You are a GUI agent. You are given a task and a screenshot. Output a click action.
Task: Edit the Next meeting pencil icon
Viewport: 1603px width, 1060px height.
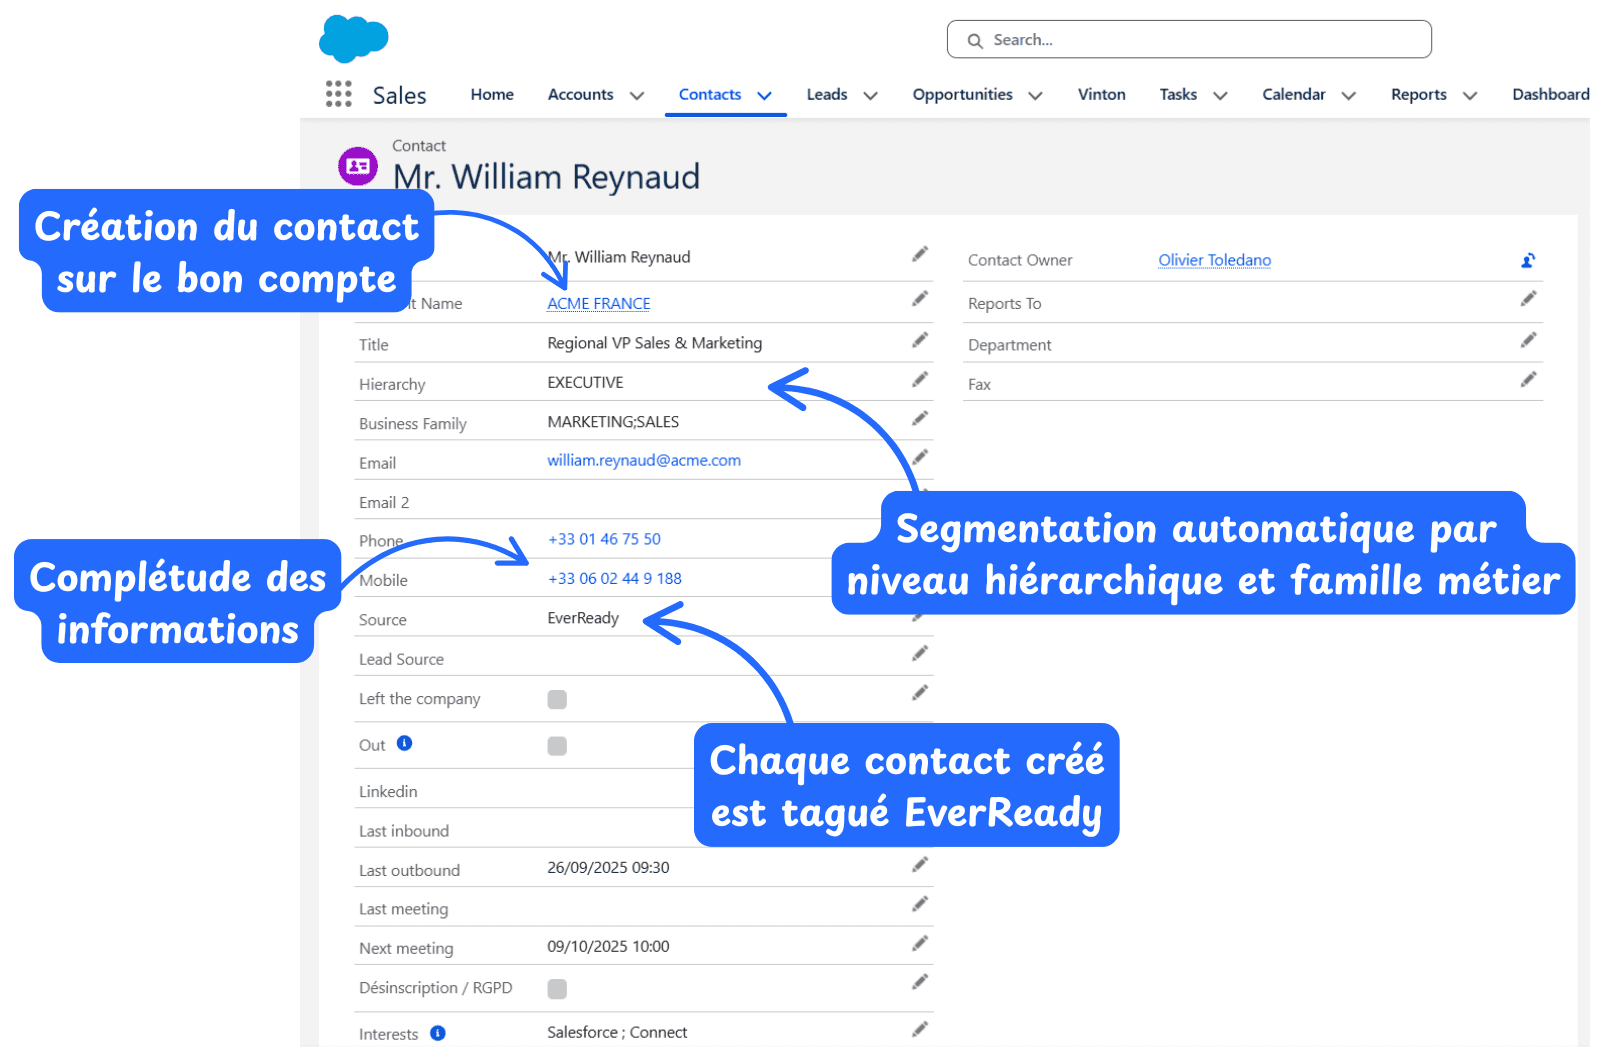[x=920, y=944]
